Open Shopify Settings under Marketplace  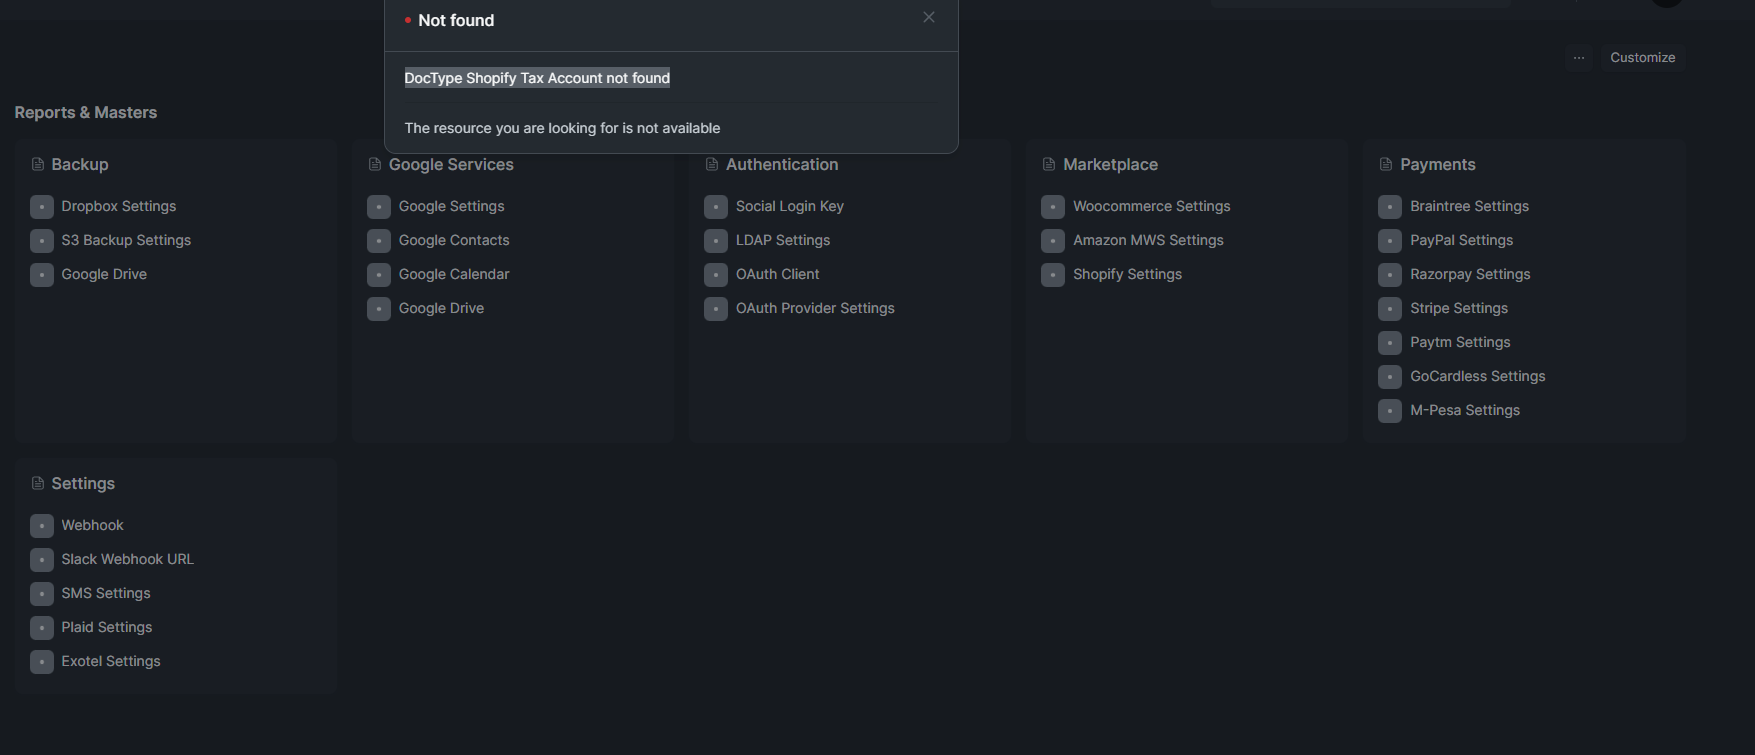[1127, 274]
